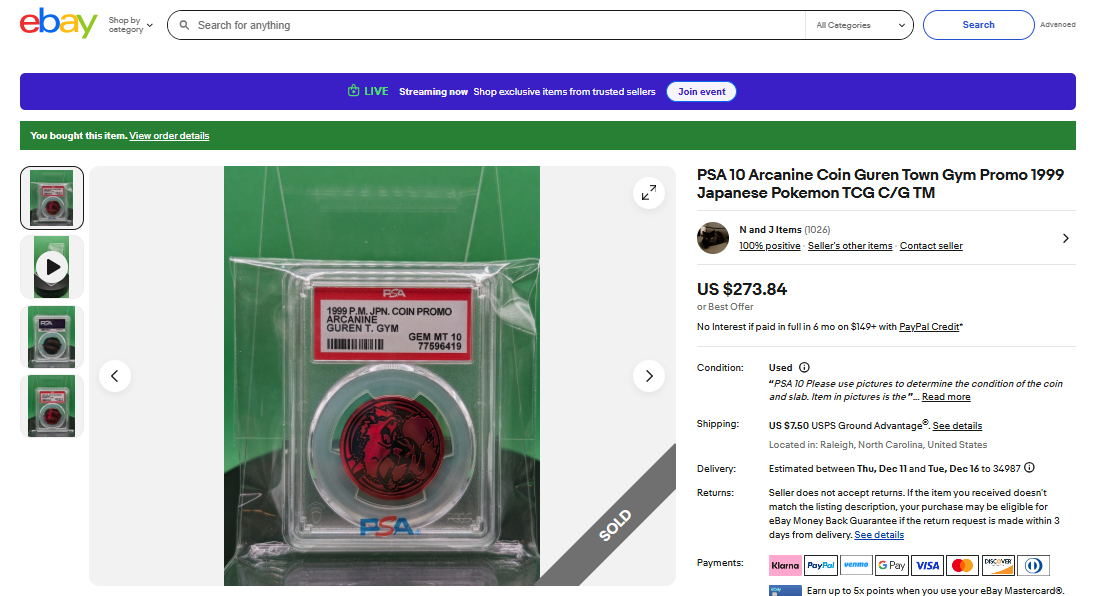Open condition info icon next to Used

(804, 368)
